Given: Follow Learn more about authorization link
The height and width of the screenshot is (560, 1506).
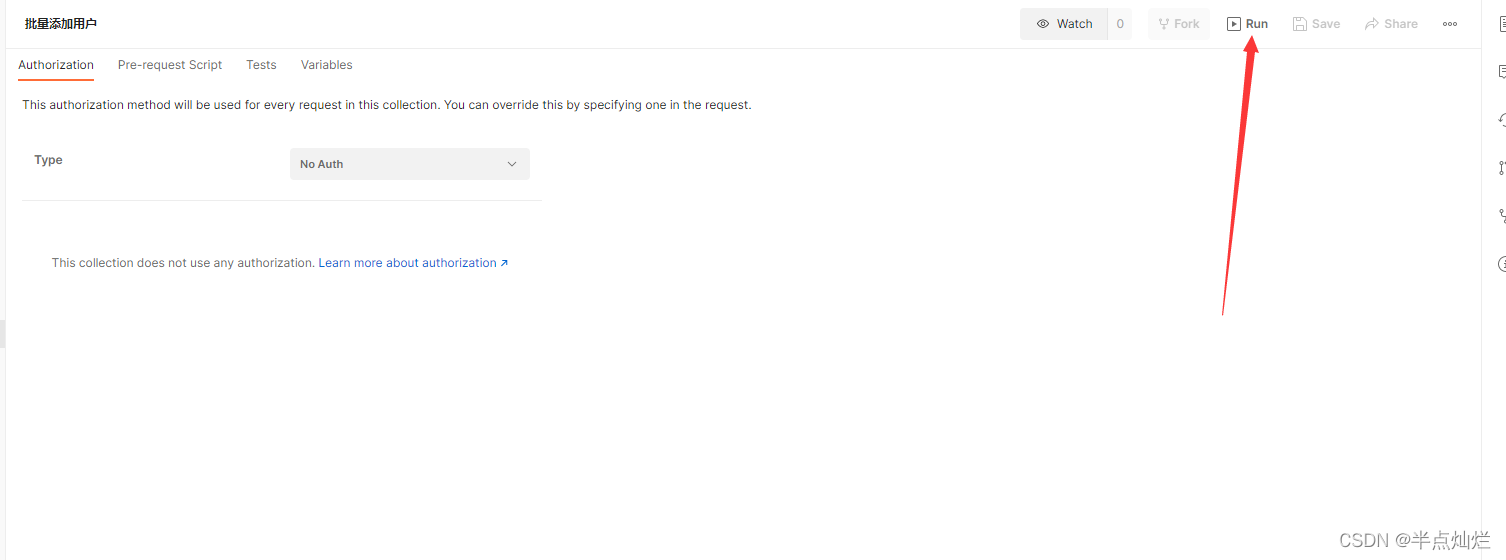Looking at the screenshot, I should [413, 263].
